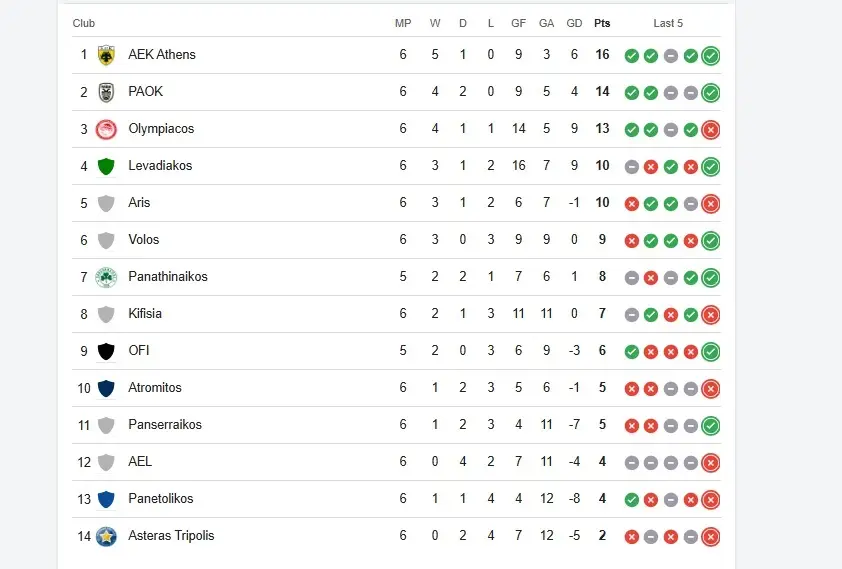The height and width of the screenshot is (569, 842).
Task: Click the black OFI crest
Action: (x=106, y=351)
